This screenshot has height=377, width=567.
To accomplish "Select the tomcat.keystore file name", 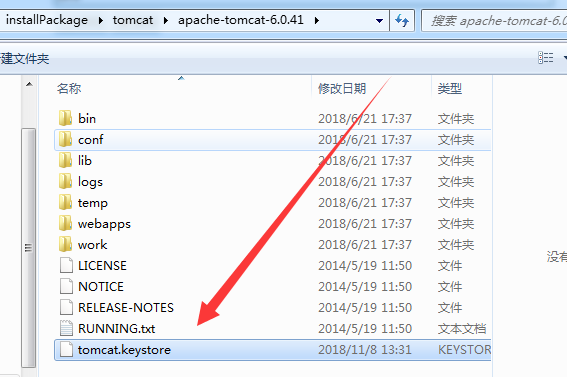I will pyautogui.click(x=124, y=350).
